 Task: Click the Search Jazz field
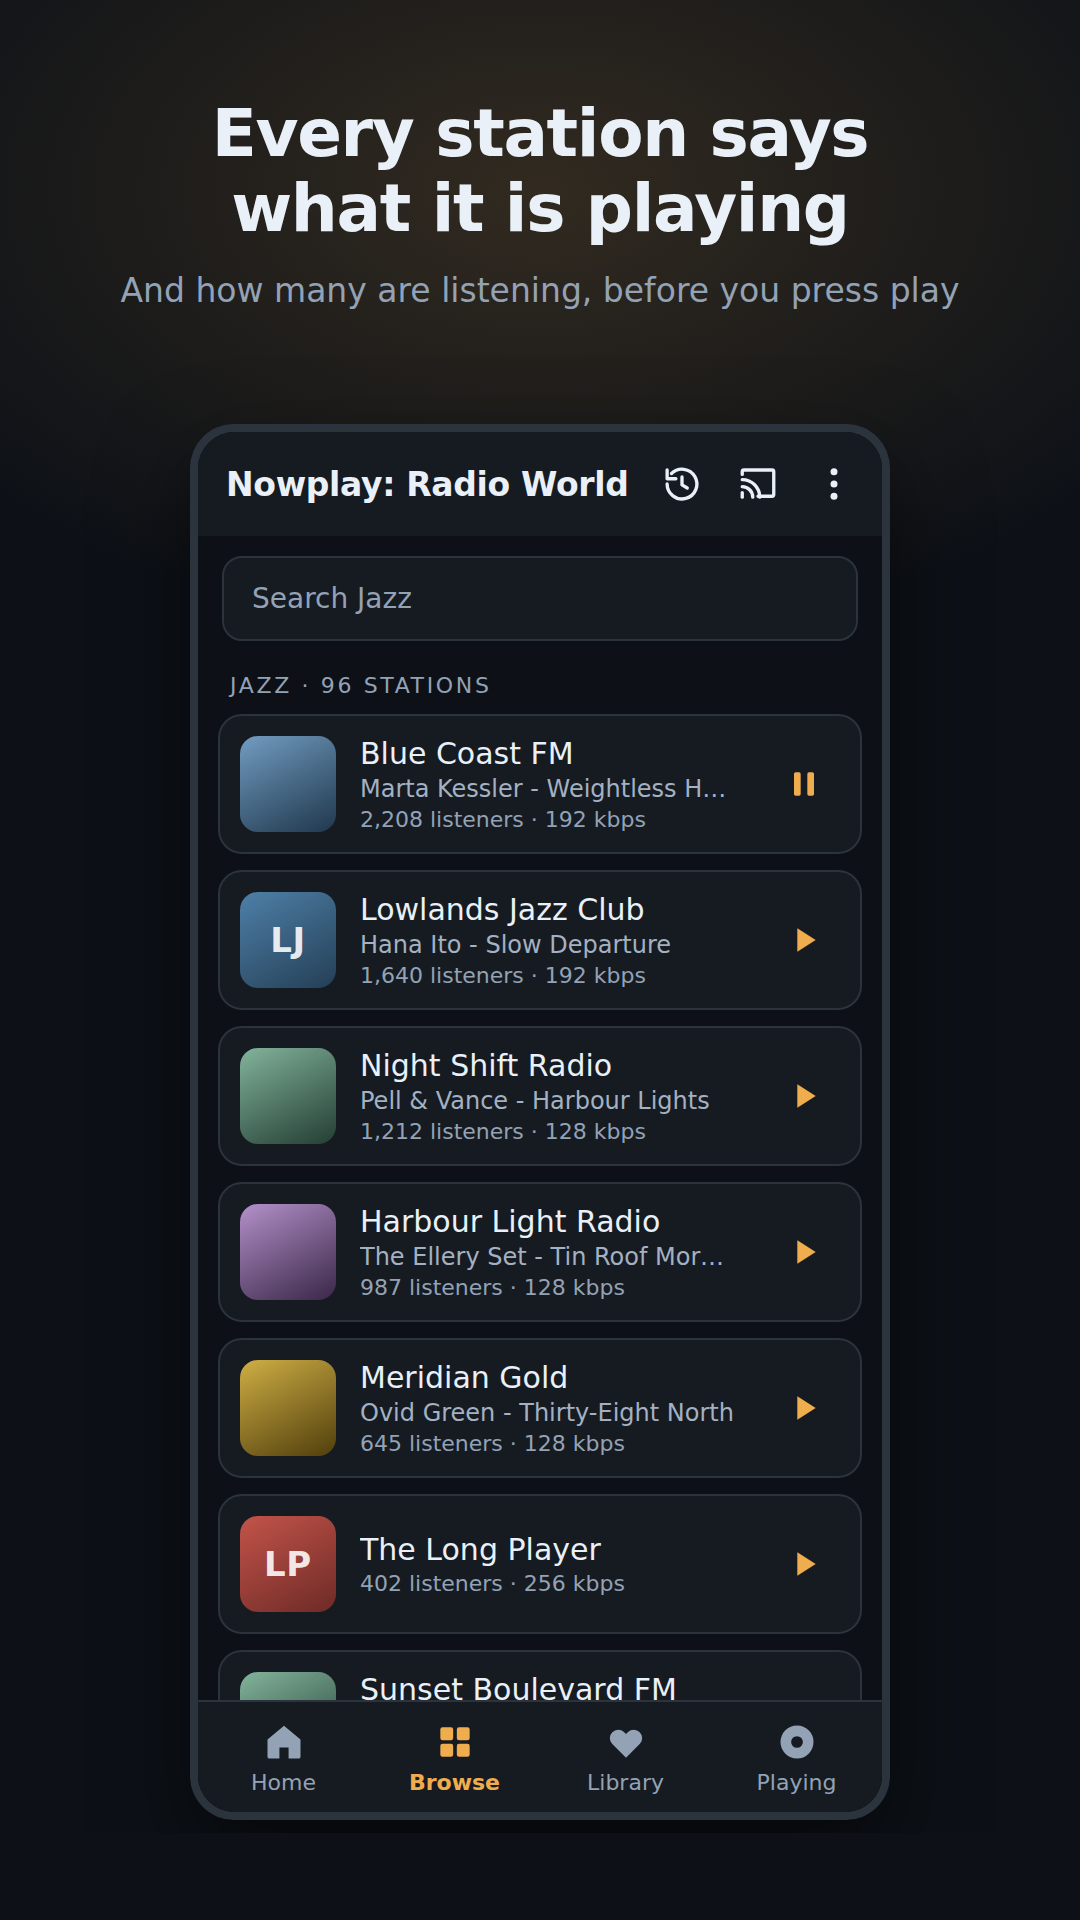tap(540, 598)
